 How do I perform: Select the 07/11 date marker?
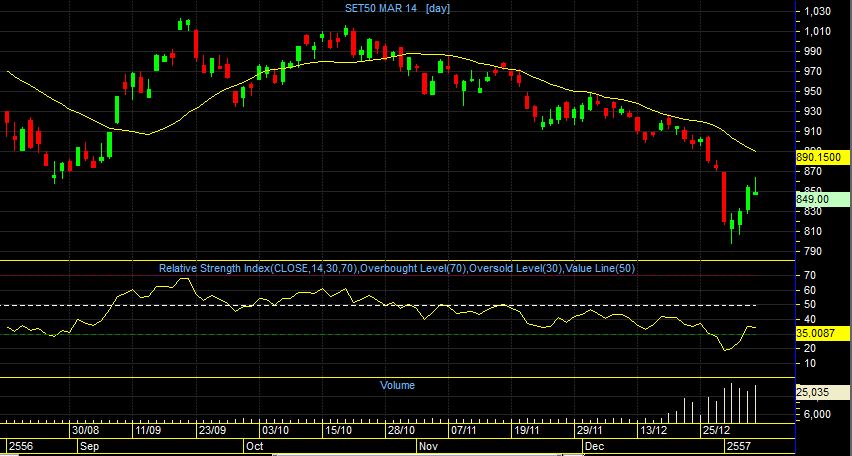click(464, 431)
